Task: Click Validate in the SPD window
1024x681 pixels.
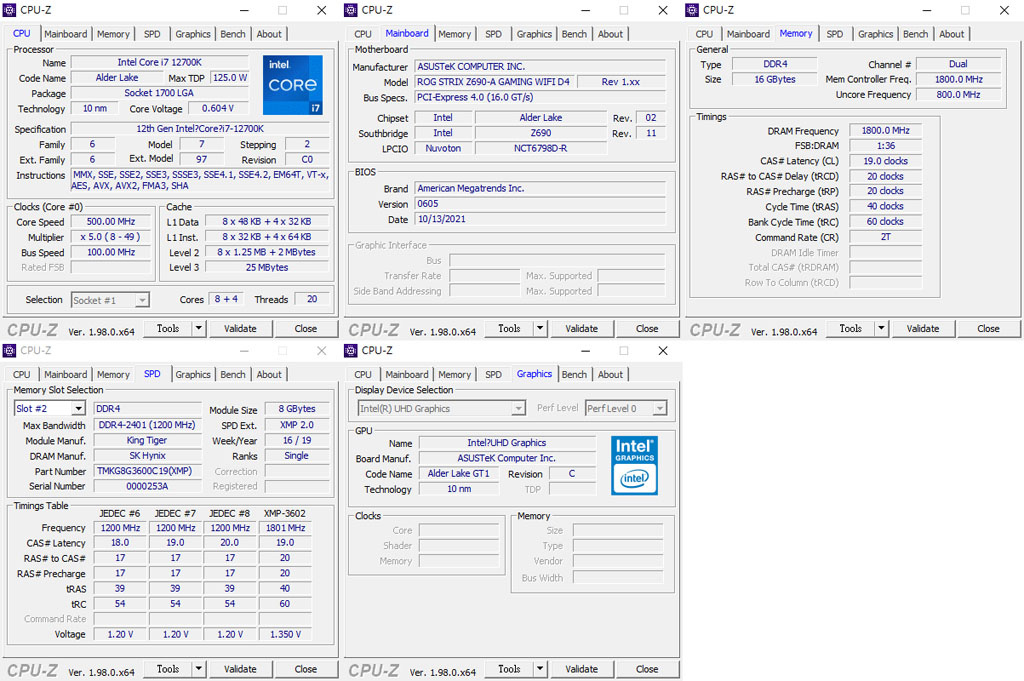Action: [240, 669]
